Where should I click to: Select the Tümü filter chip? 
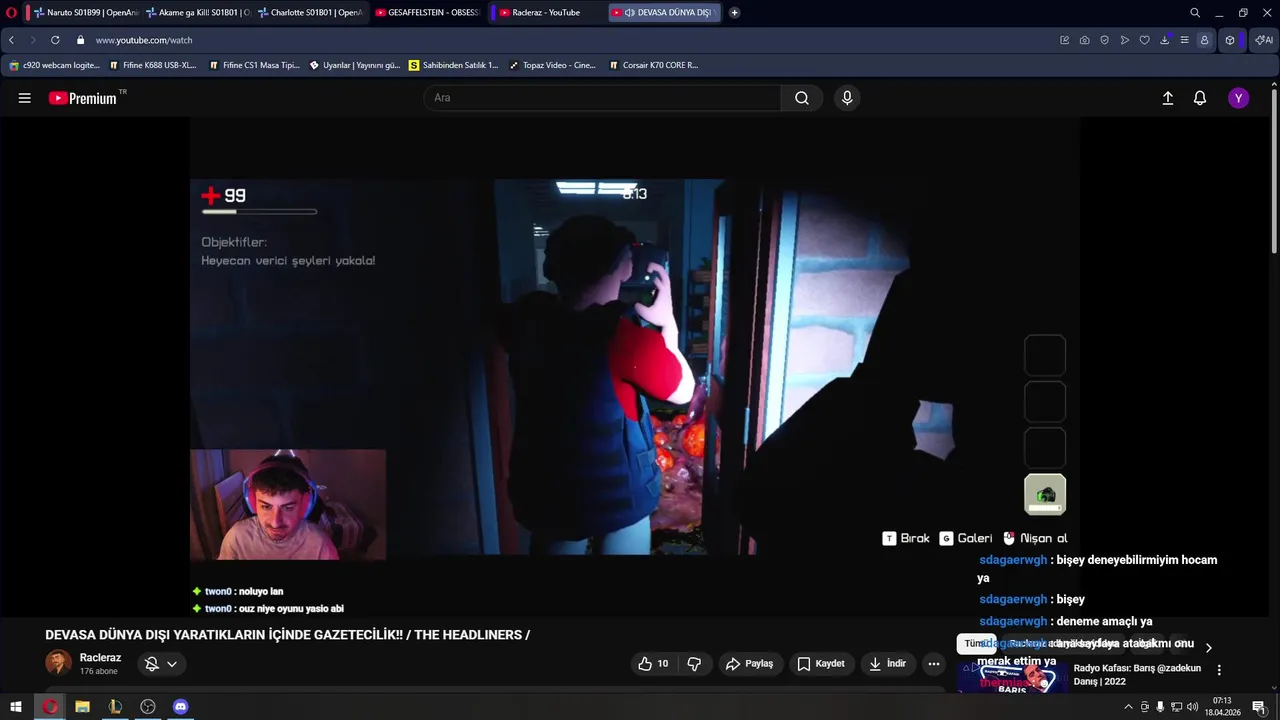(x=976, y=644)
